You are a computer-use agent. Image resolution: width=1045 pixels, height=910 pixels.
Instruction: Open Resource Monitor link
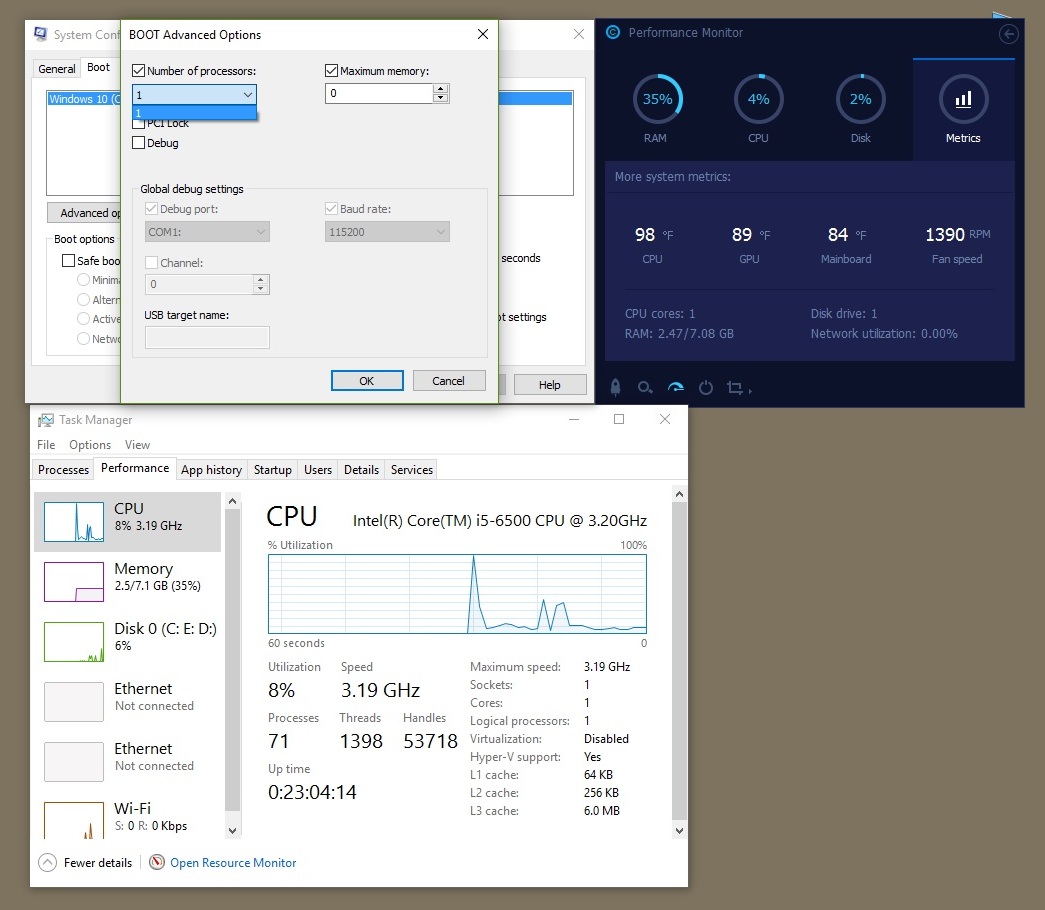[x=233, y=863]
